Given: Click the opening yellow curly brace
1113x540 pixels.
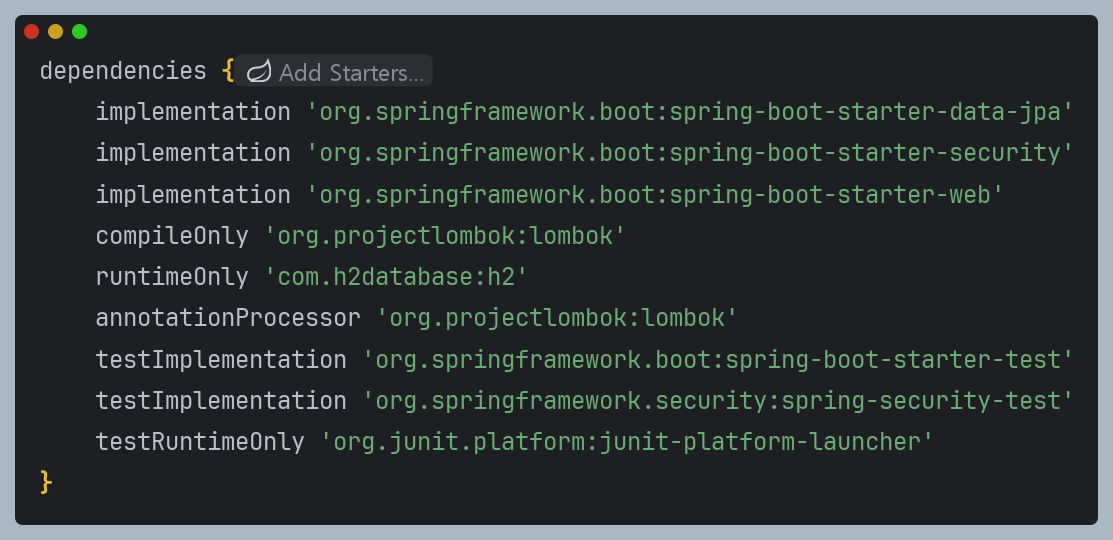Looking at the screenshot, I should [228, 71].
